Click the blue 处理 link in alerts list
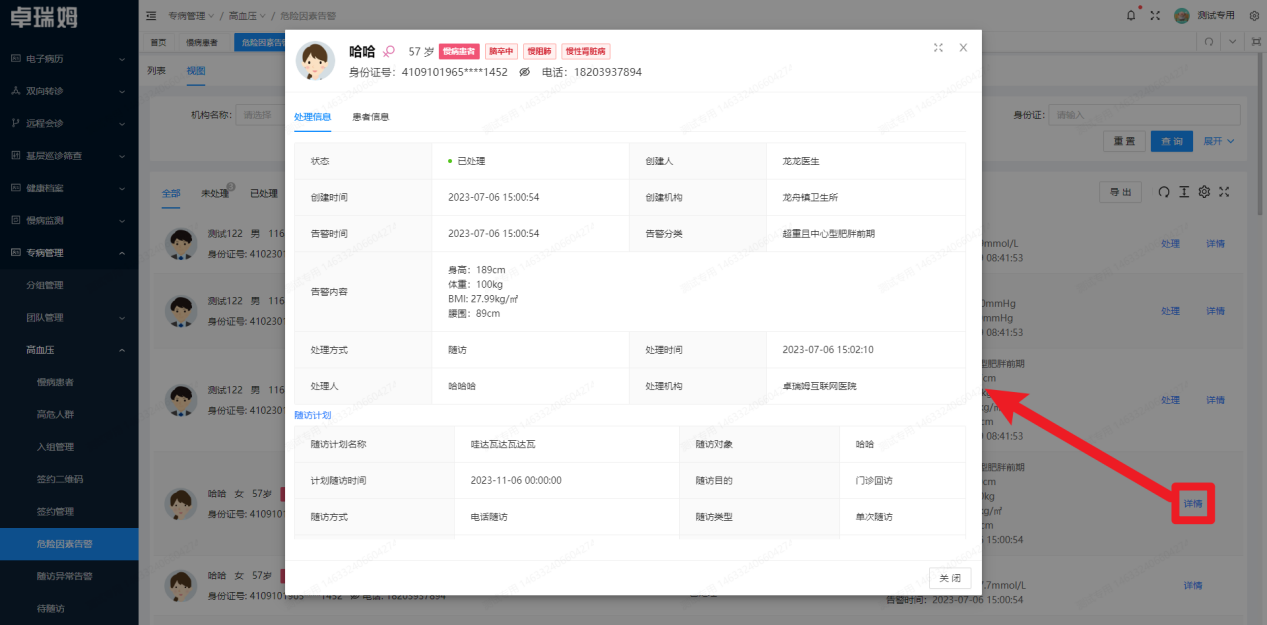 pyautogui.click(x=1169, y=243)
